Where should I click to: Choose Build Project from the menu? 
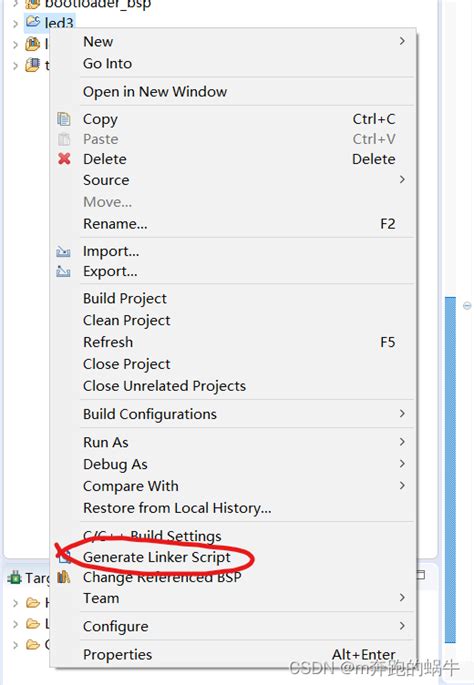point(125,298)
